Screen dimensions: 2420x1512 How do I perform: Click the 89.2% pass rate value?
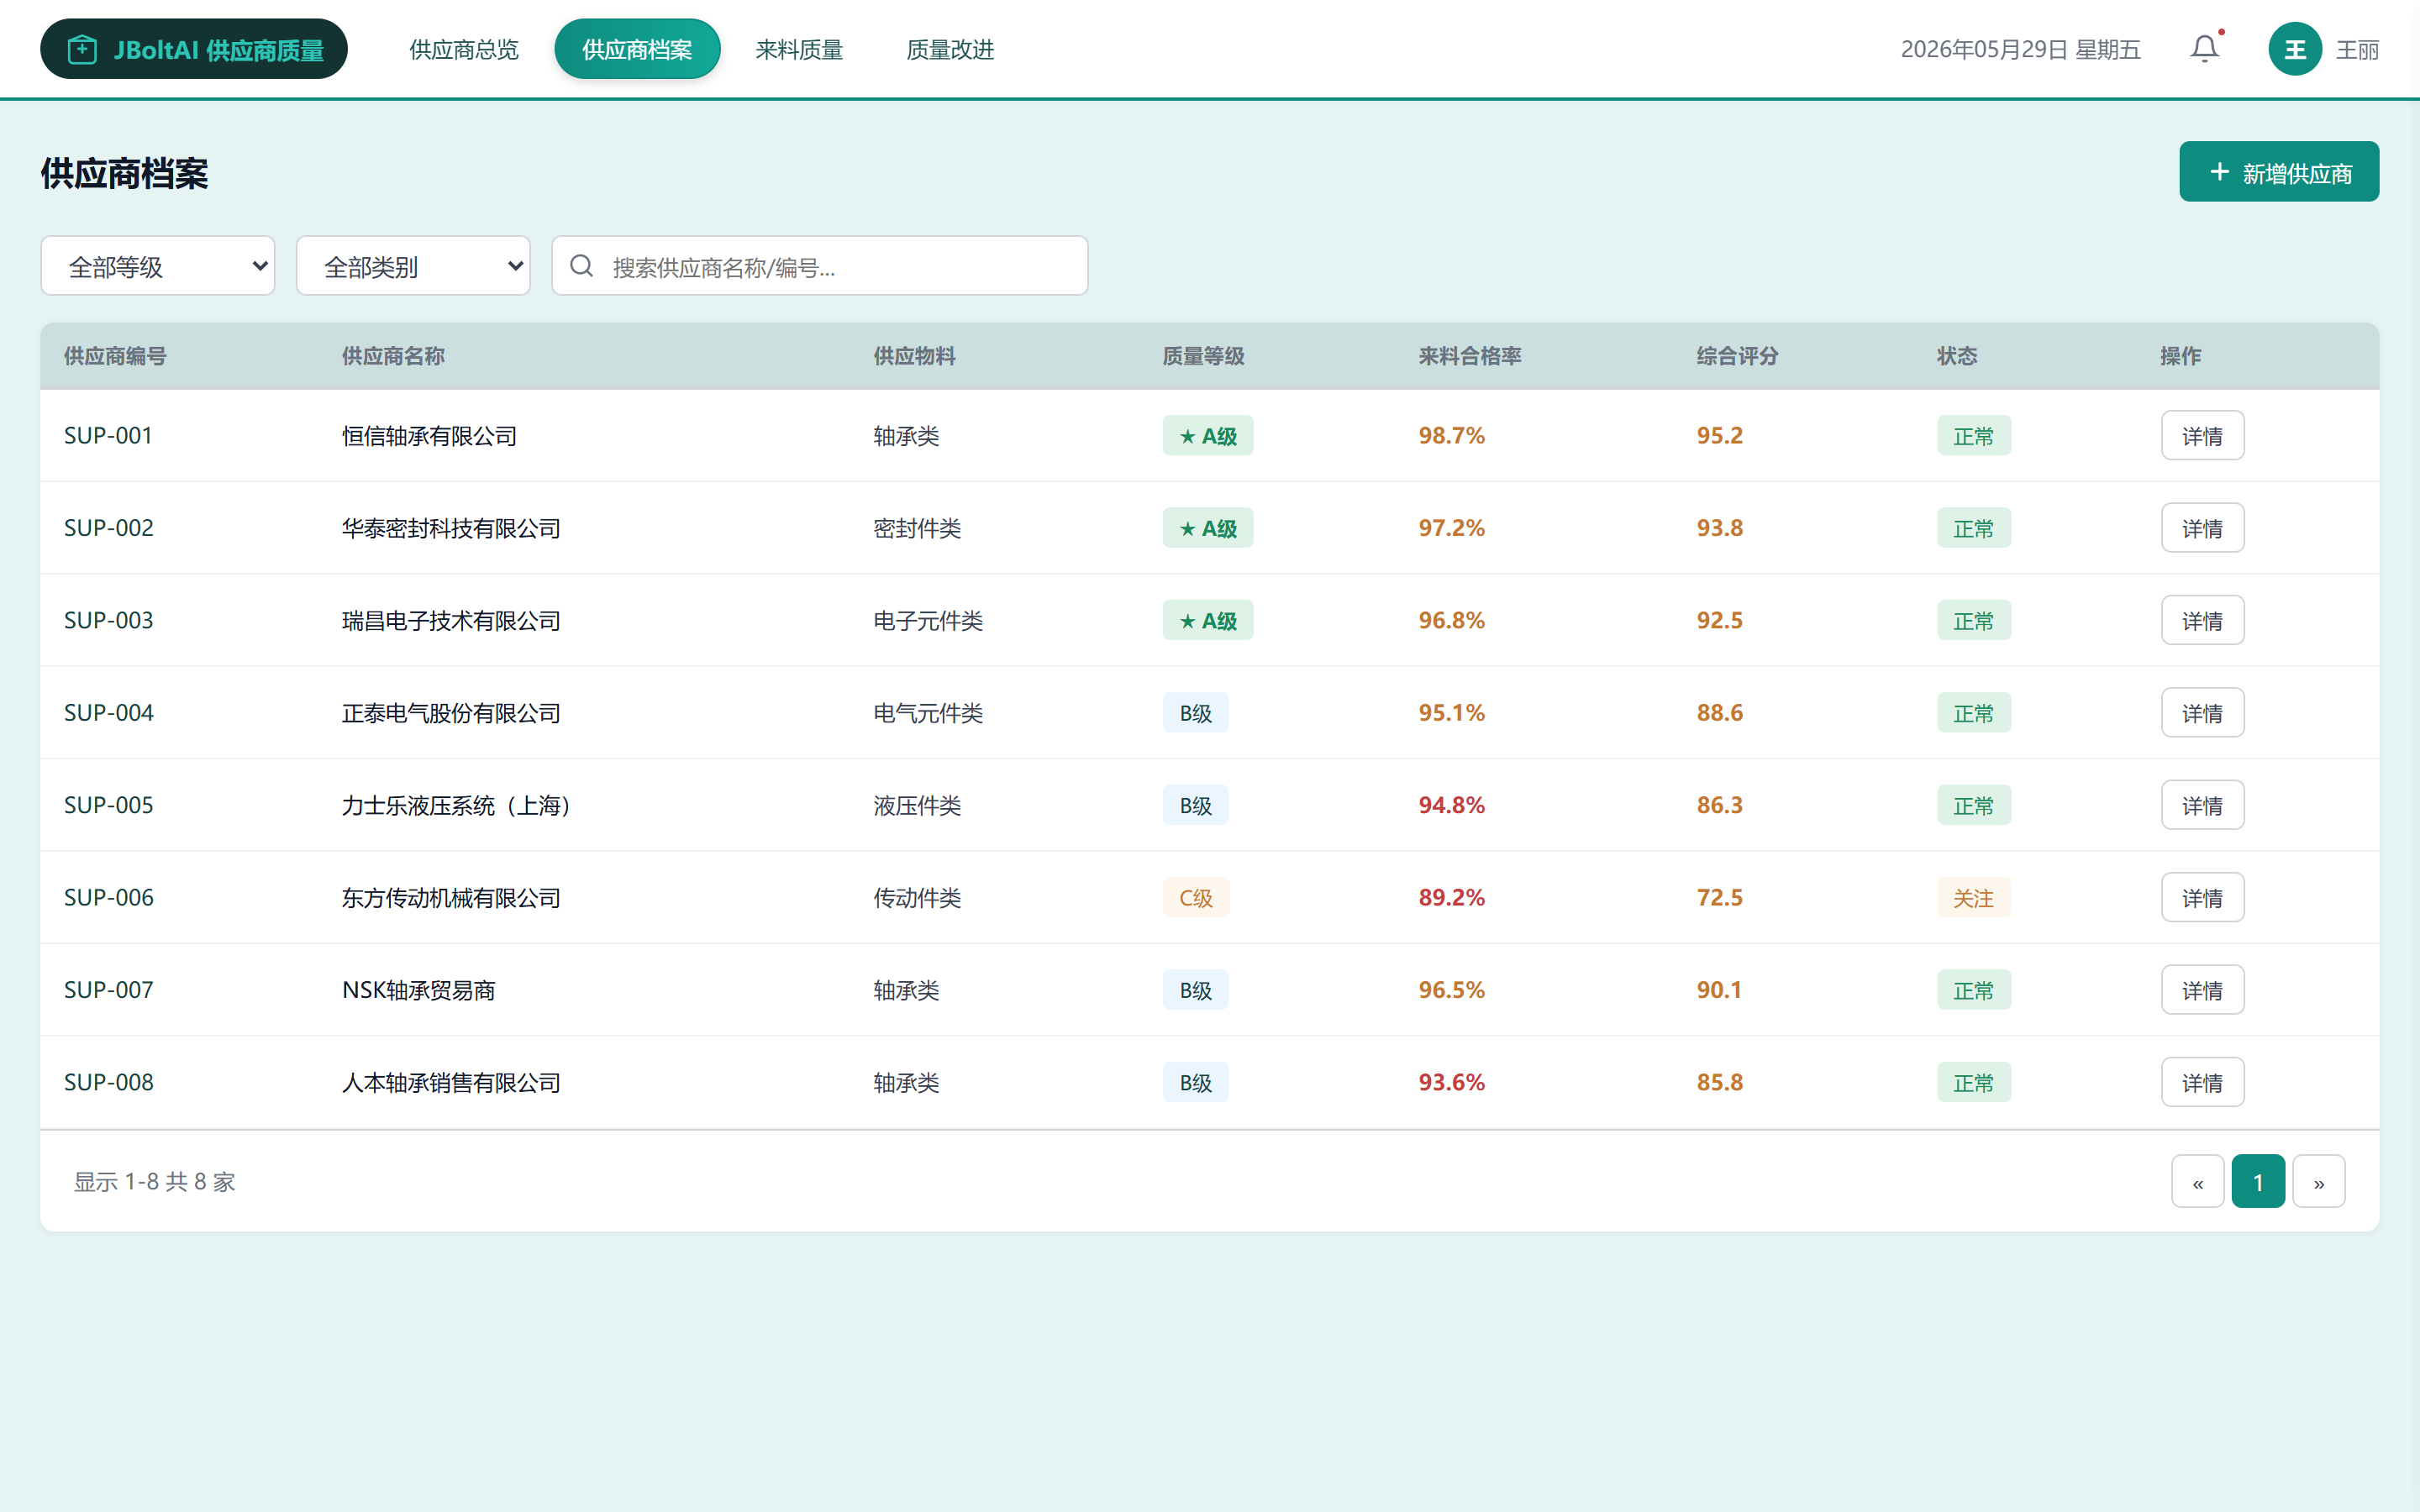1451,897
